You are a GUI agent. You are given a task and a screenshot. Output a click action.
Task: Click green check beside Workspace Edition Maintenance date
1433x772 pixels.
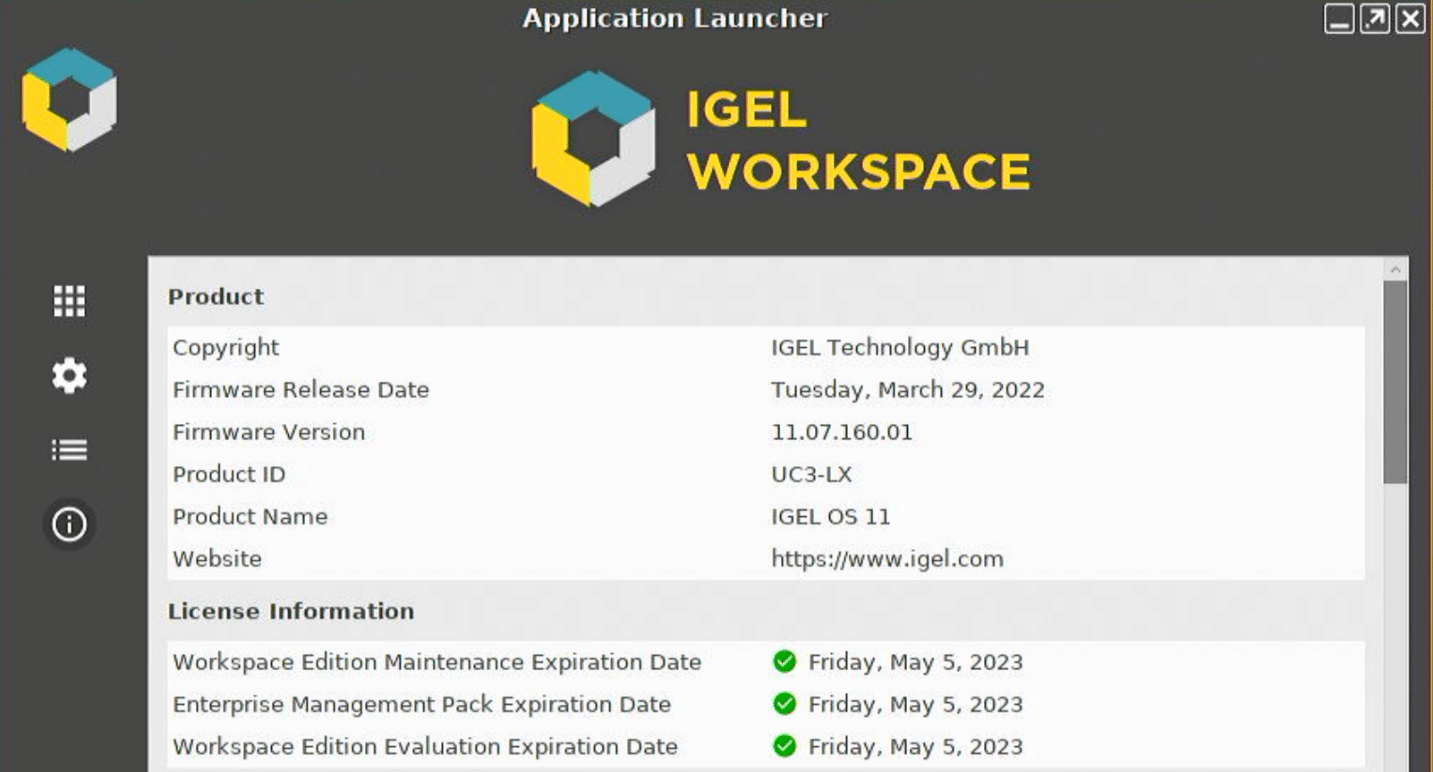click(784, 661)
